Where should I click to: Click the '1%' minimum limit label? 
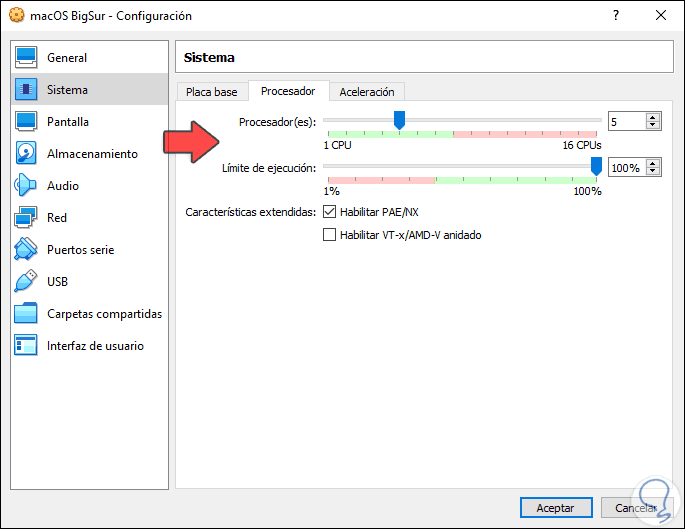click(x=331, y=191)
